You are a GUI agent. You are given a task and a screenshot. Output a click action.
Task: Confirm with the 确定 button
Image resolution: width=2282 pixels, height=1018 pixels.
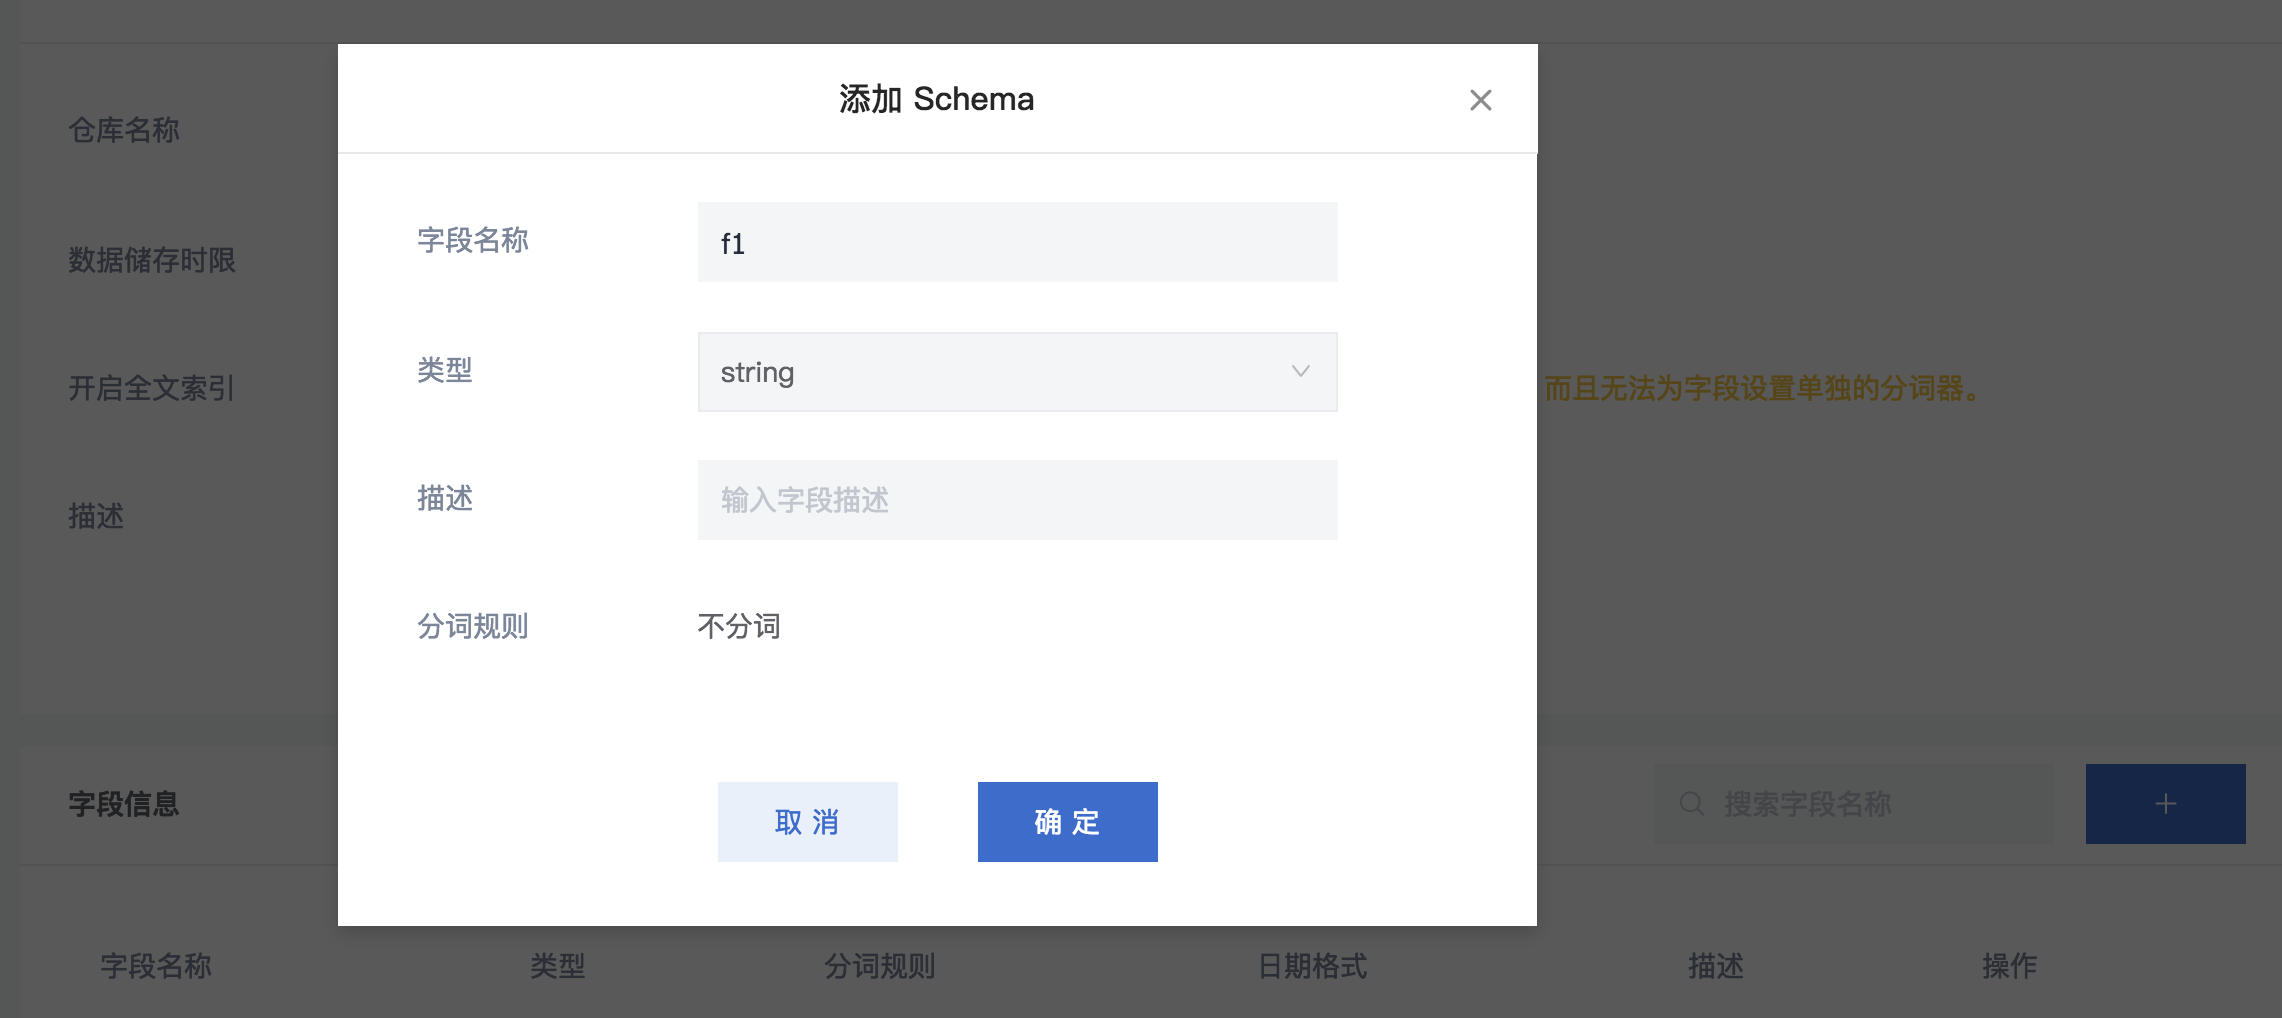[1067, 822]
